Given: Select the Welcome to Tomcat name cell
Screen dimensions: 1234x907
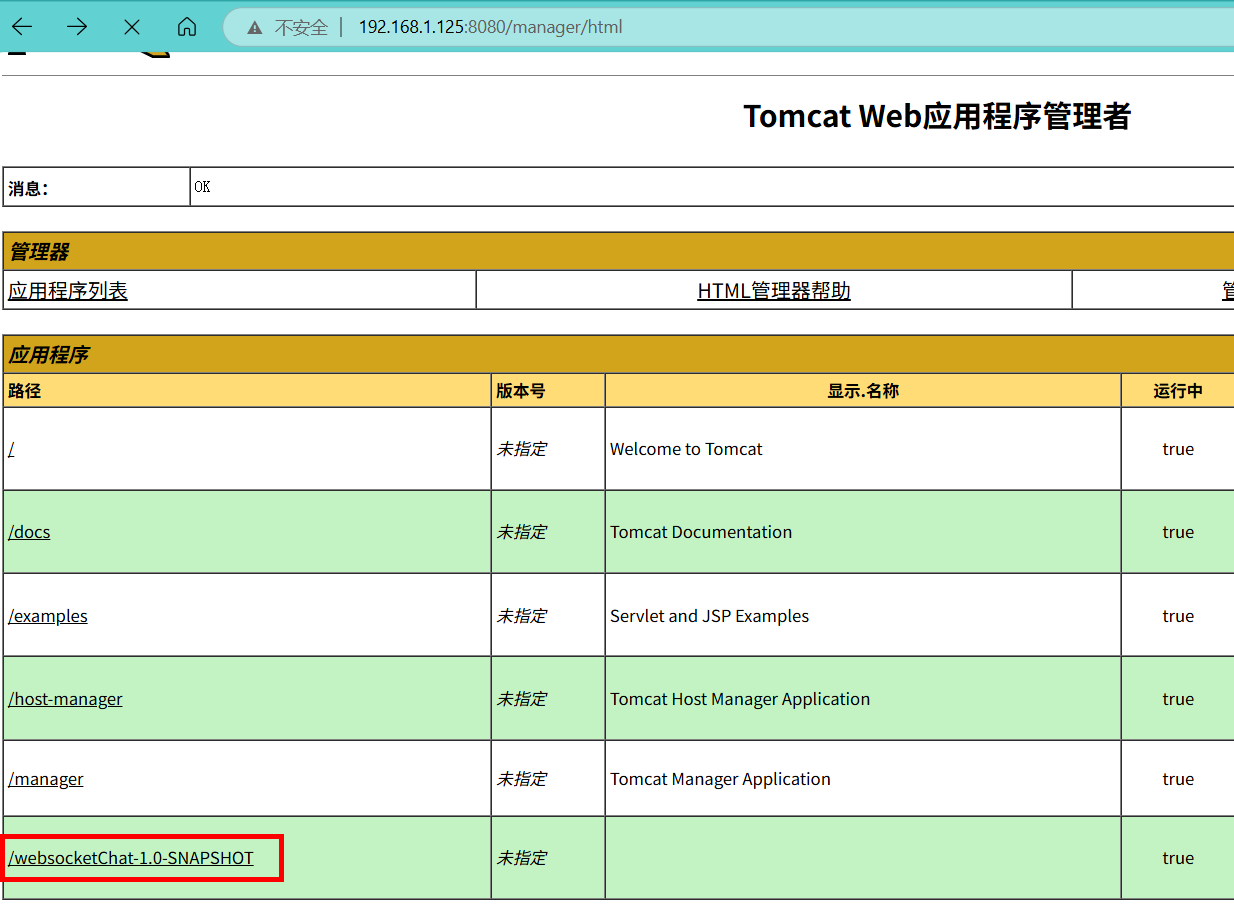Looking at the screenshot, I should coord(686,449).
